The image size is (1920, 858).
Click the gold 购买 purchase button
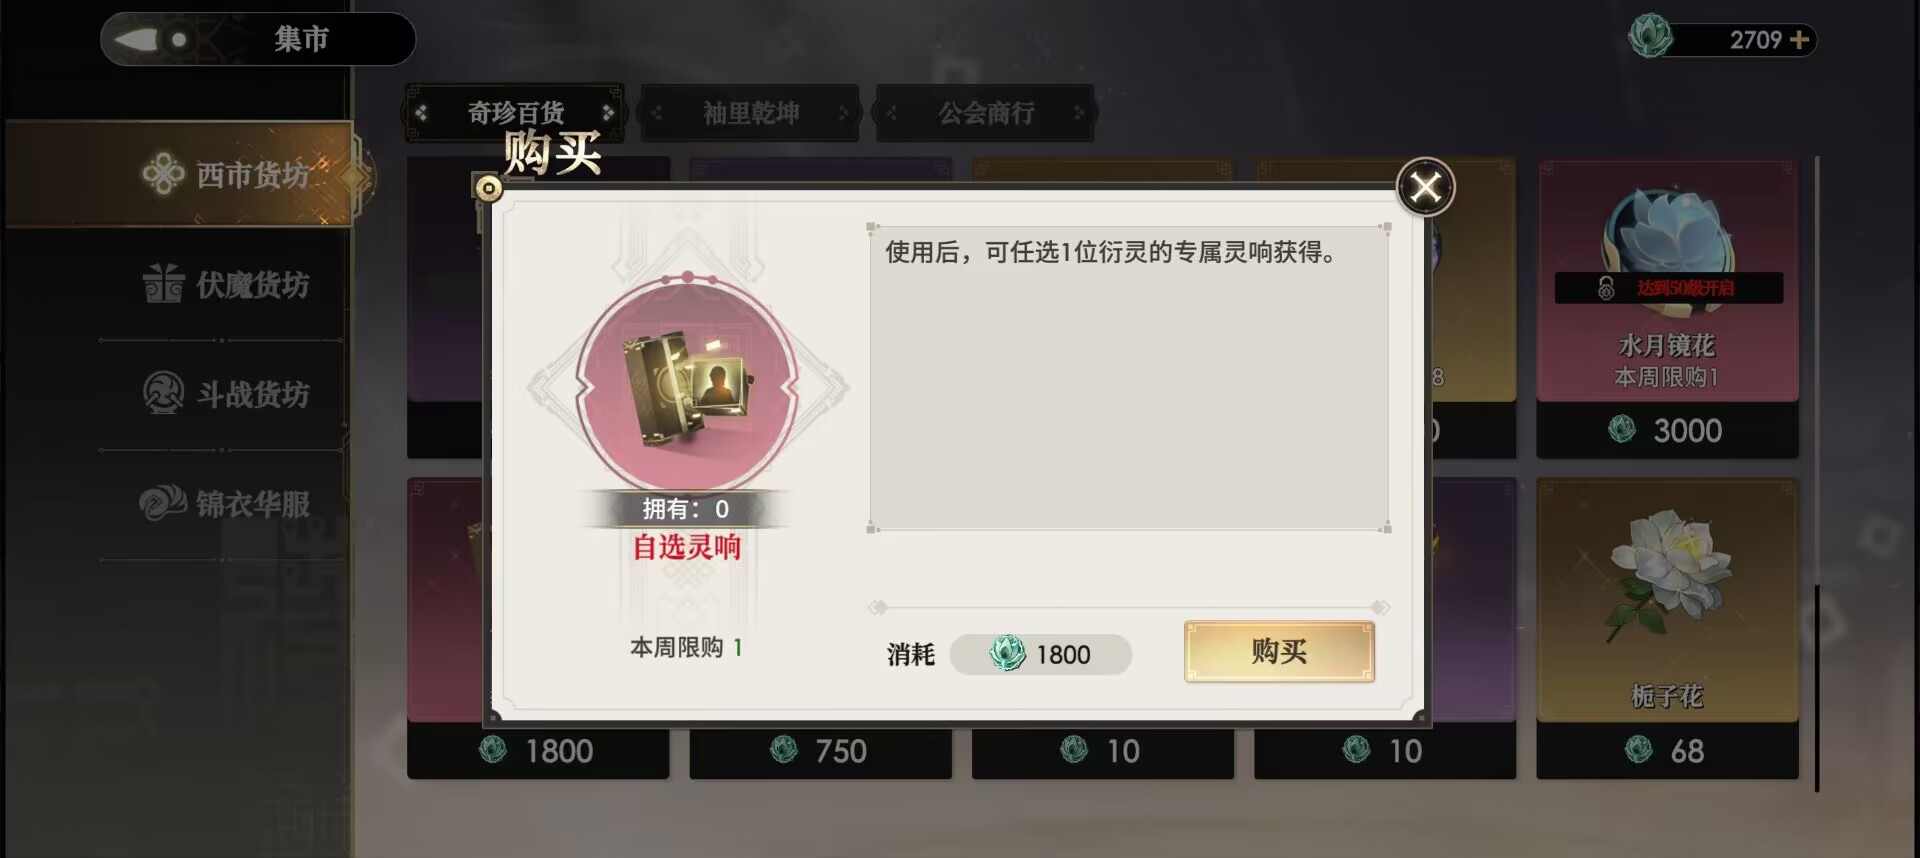pyautogui.click(x=1279, y=652)
